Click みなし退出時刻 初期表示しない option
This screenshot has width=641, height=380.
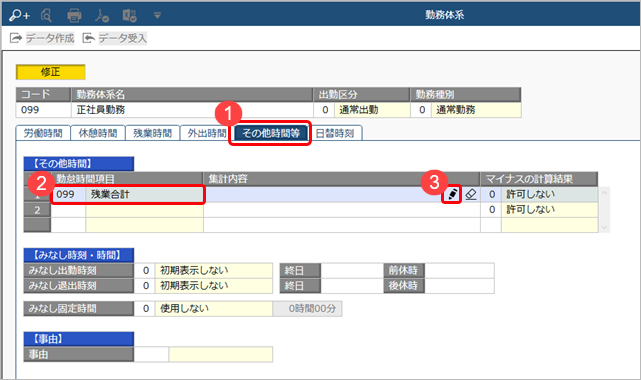pos(214,286)
